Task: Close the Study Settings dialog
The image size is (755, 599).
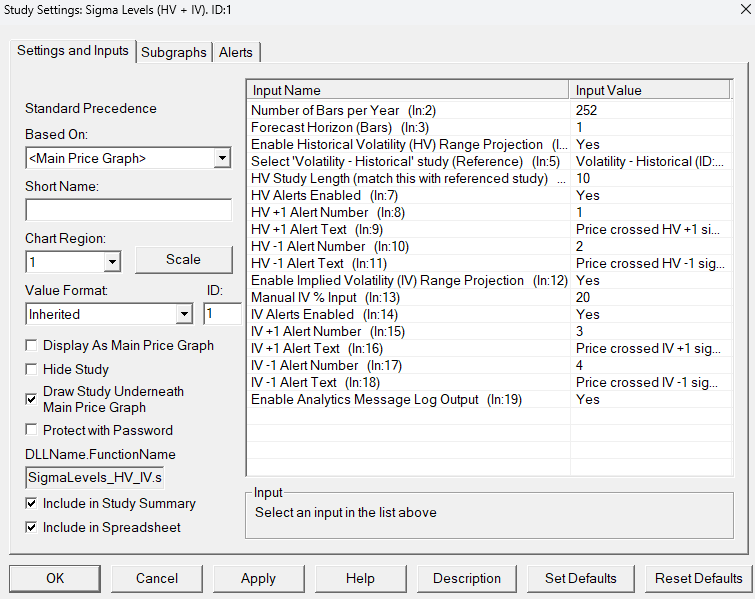Action: click(x=745, y=9)
